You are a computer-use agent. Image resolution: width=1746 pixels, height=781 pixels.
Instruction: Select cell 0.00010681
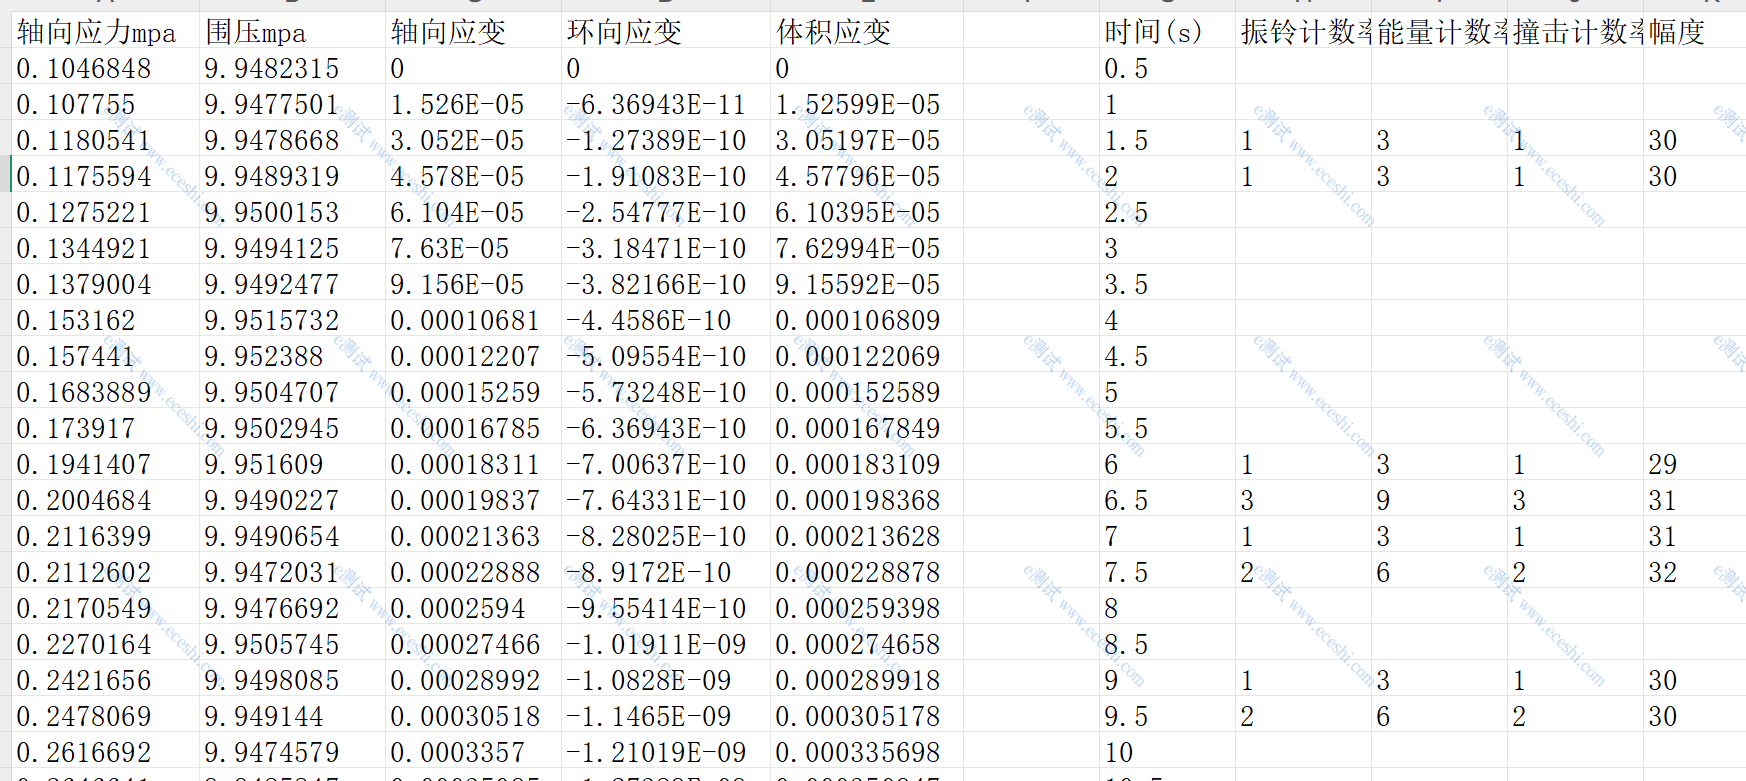pos(473,319)
